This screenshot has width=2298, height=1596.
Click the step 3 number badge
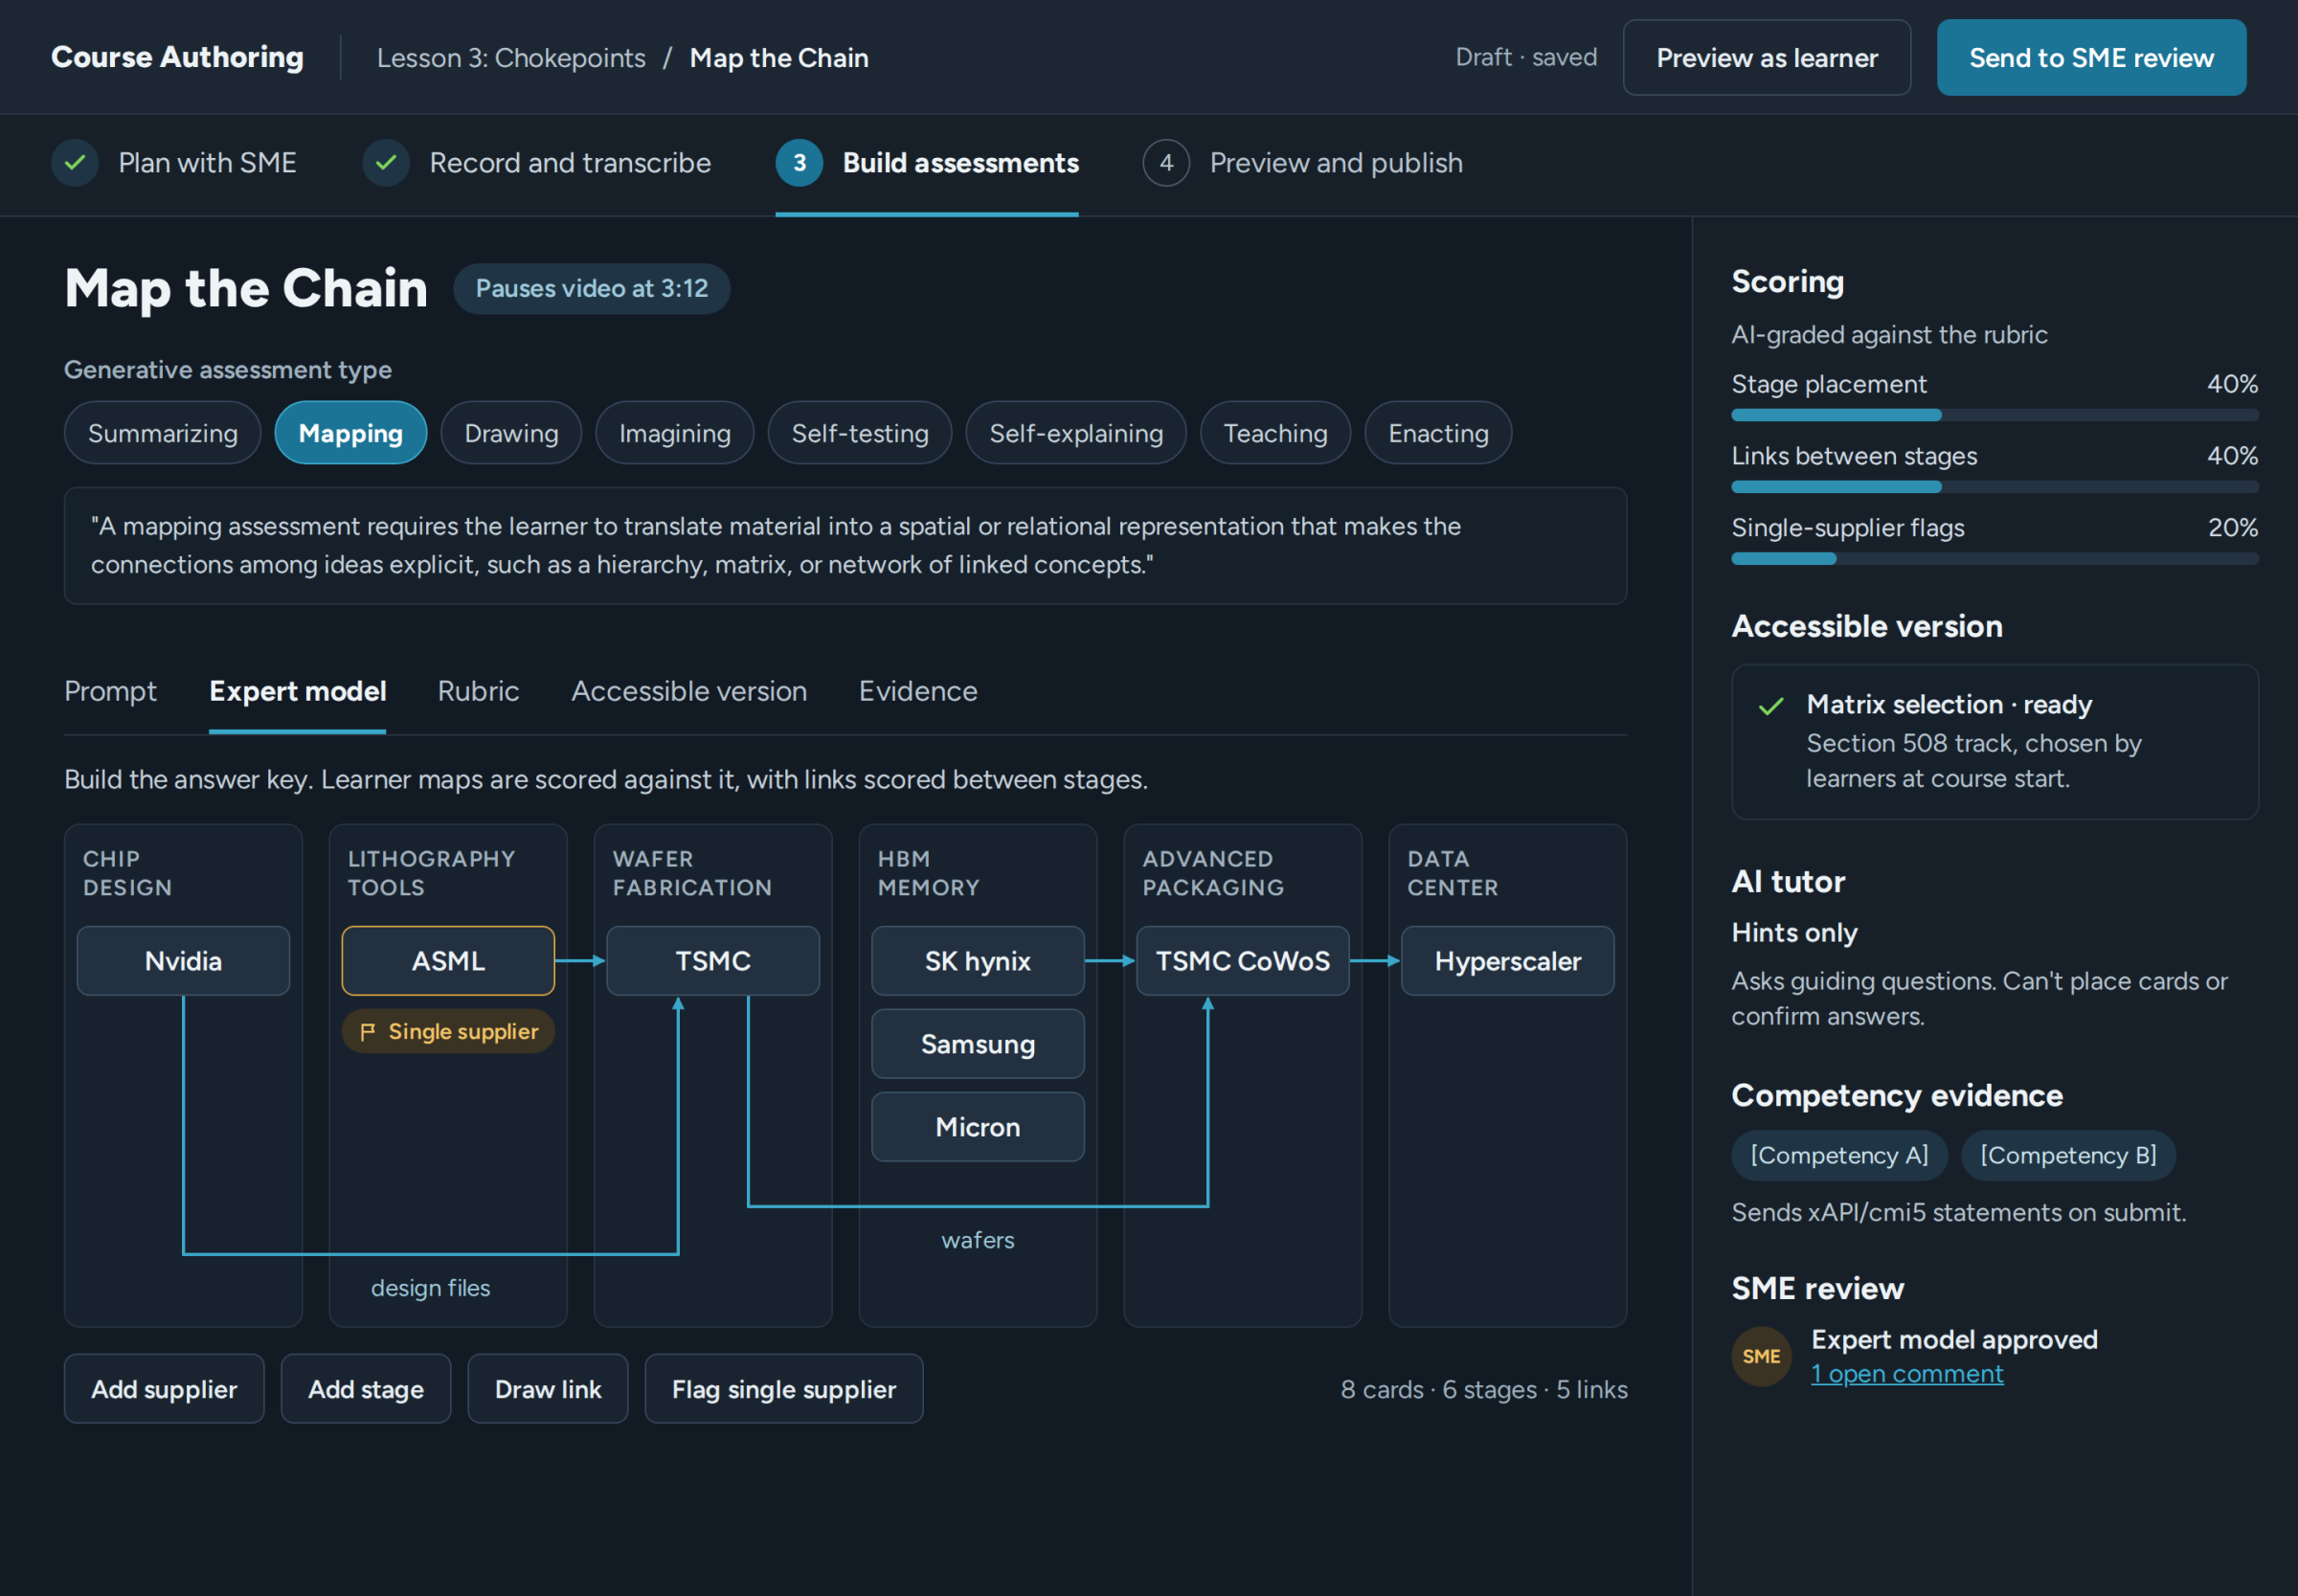coord(799,163)
